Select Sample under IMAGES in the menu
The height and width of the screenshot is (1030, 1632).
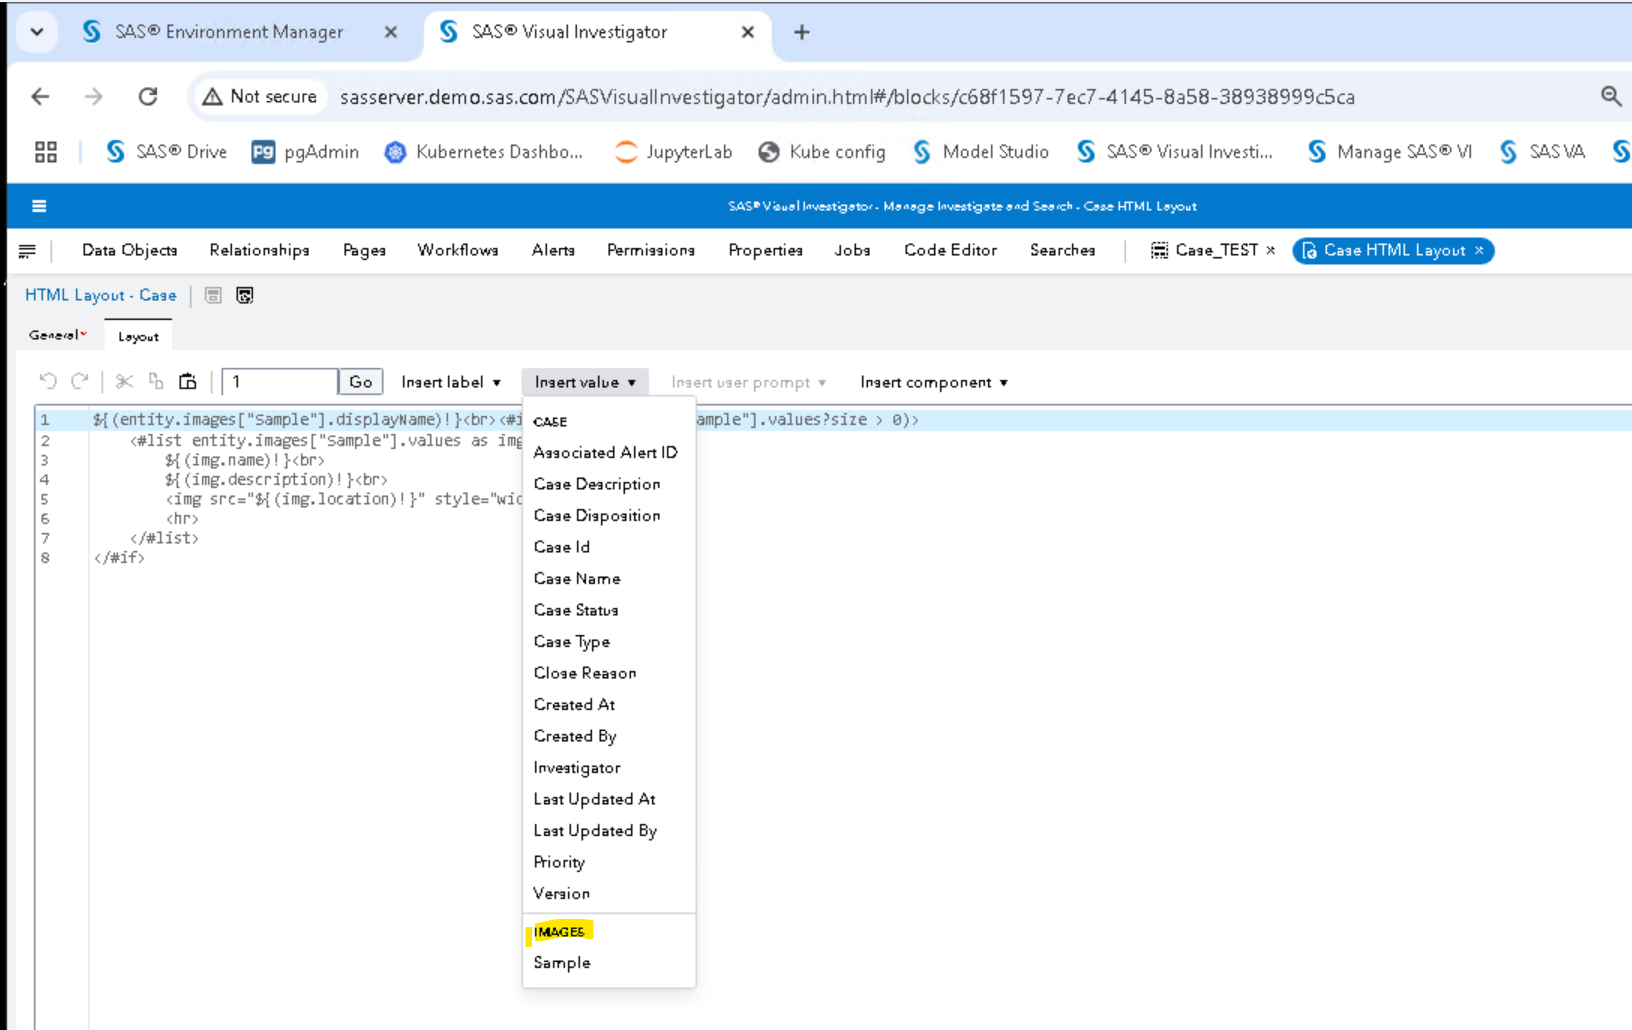(561, 962)
